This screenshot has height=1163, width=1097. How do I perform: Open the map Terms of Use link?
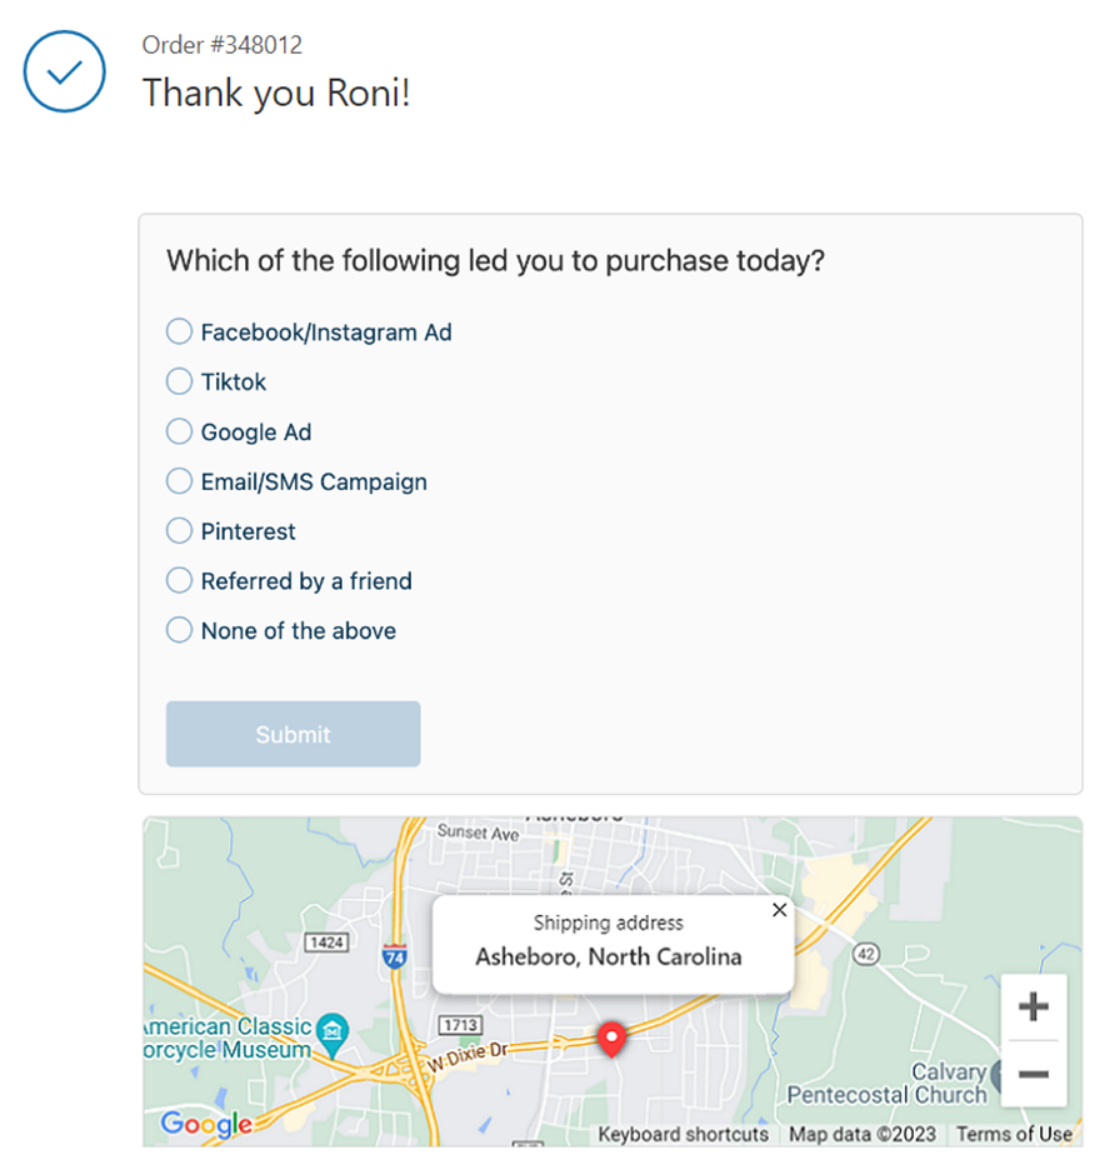point(1014,1134)
